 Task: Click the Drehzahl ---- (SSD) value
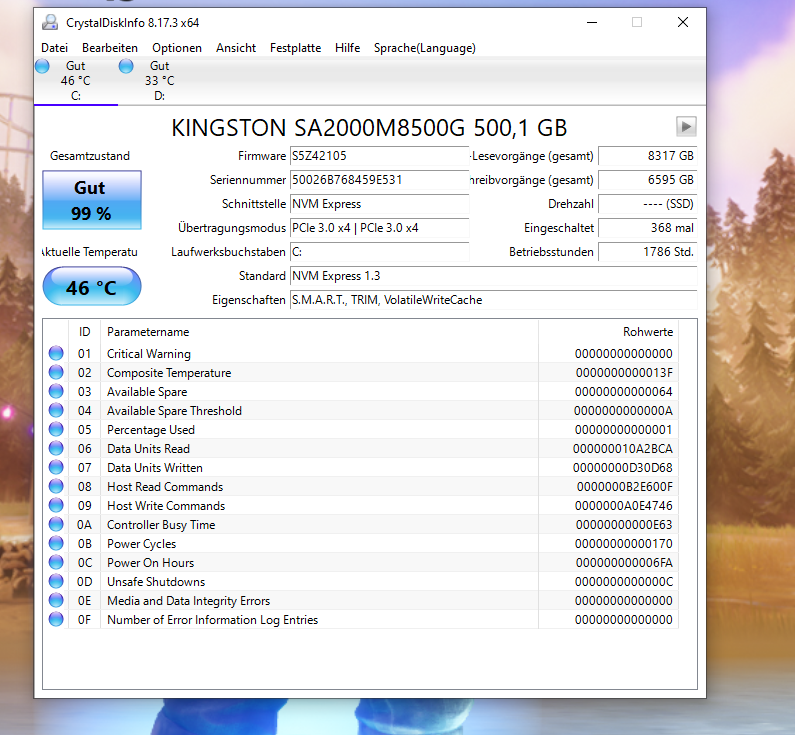pyautogui.click(x=647, y=204)
